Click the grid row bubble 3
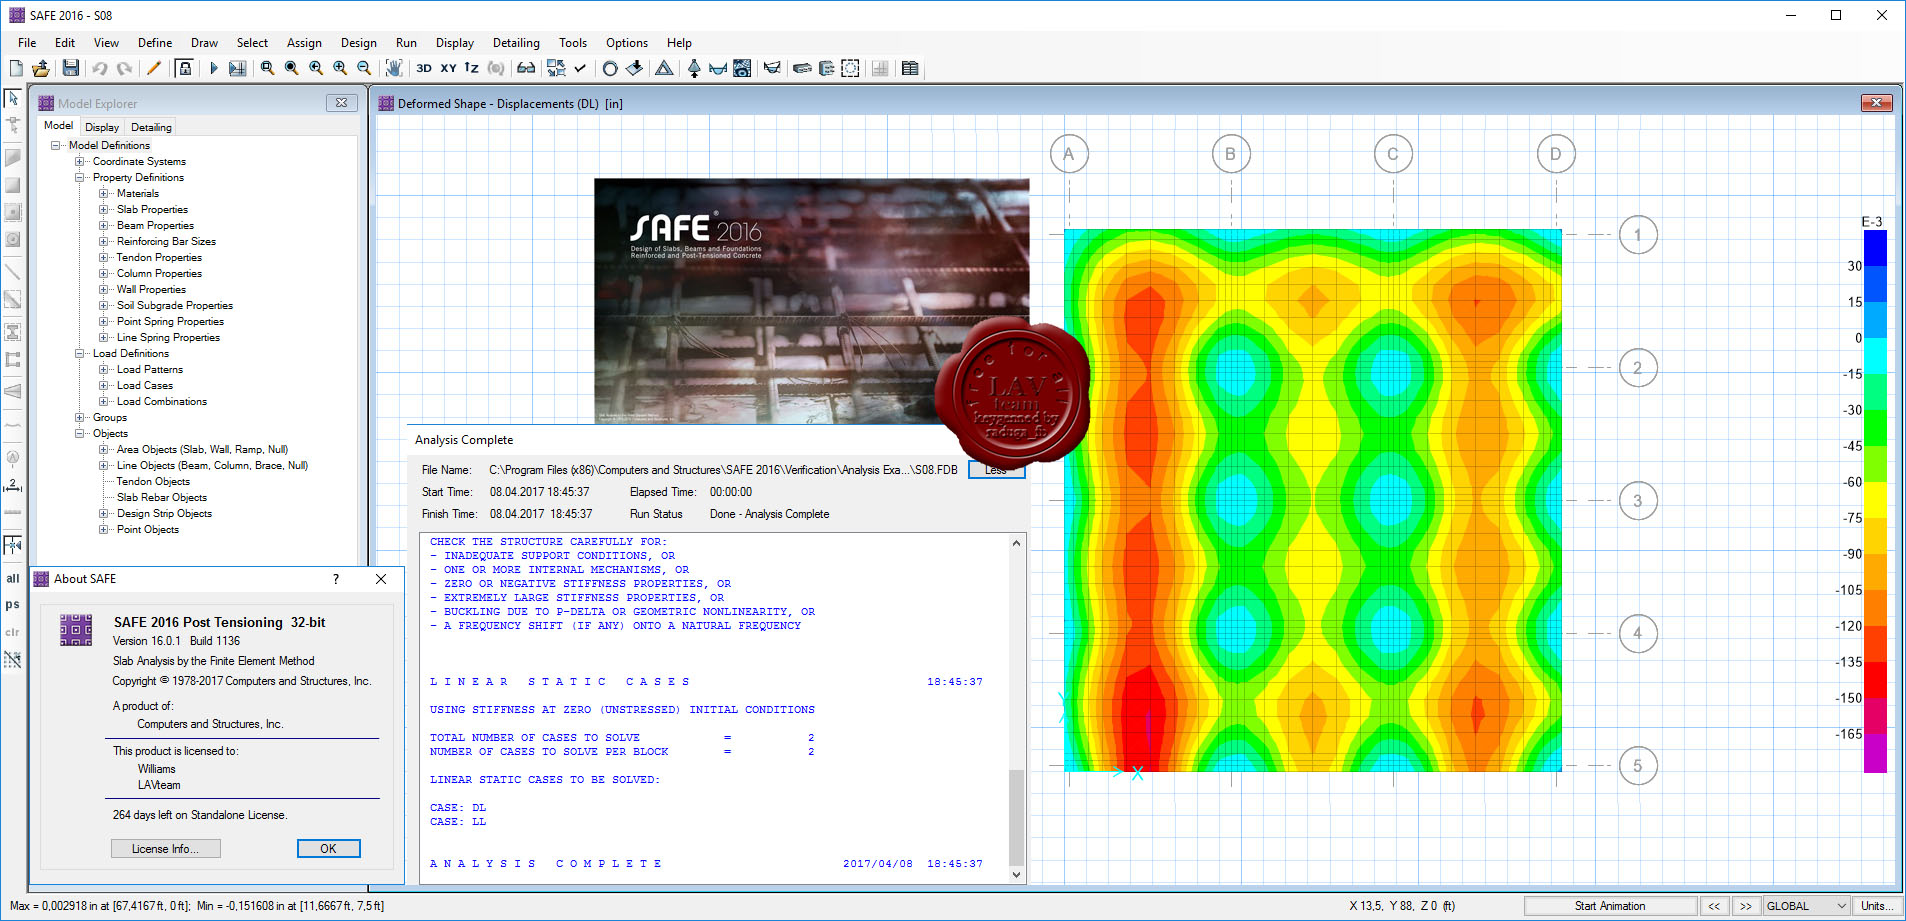Viewport: 1906px width, 921px height. tap(1638, 501)
